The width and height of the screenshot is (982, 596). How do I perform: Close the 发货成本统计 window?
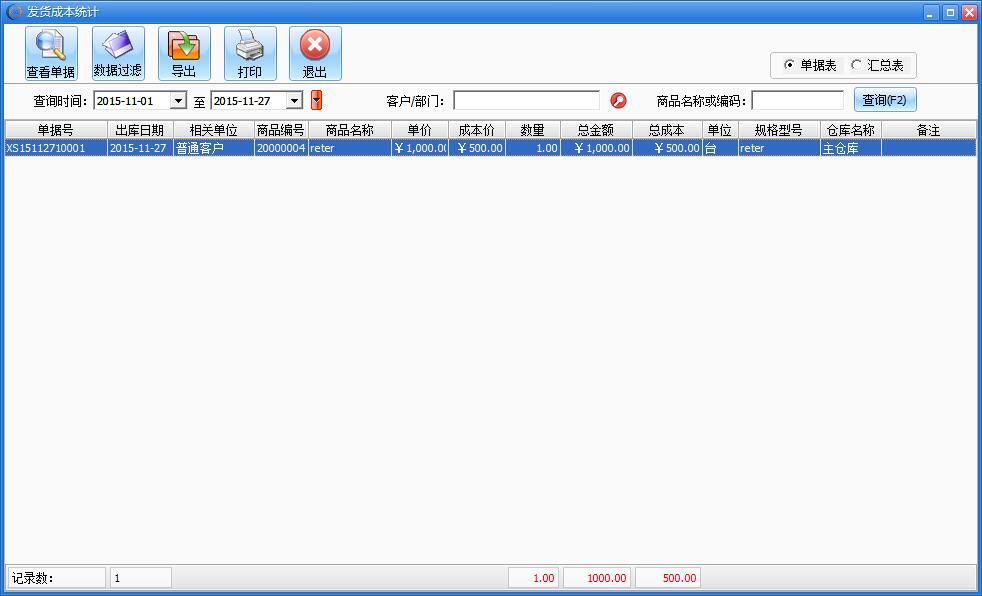coord(969,13)
